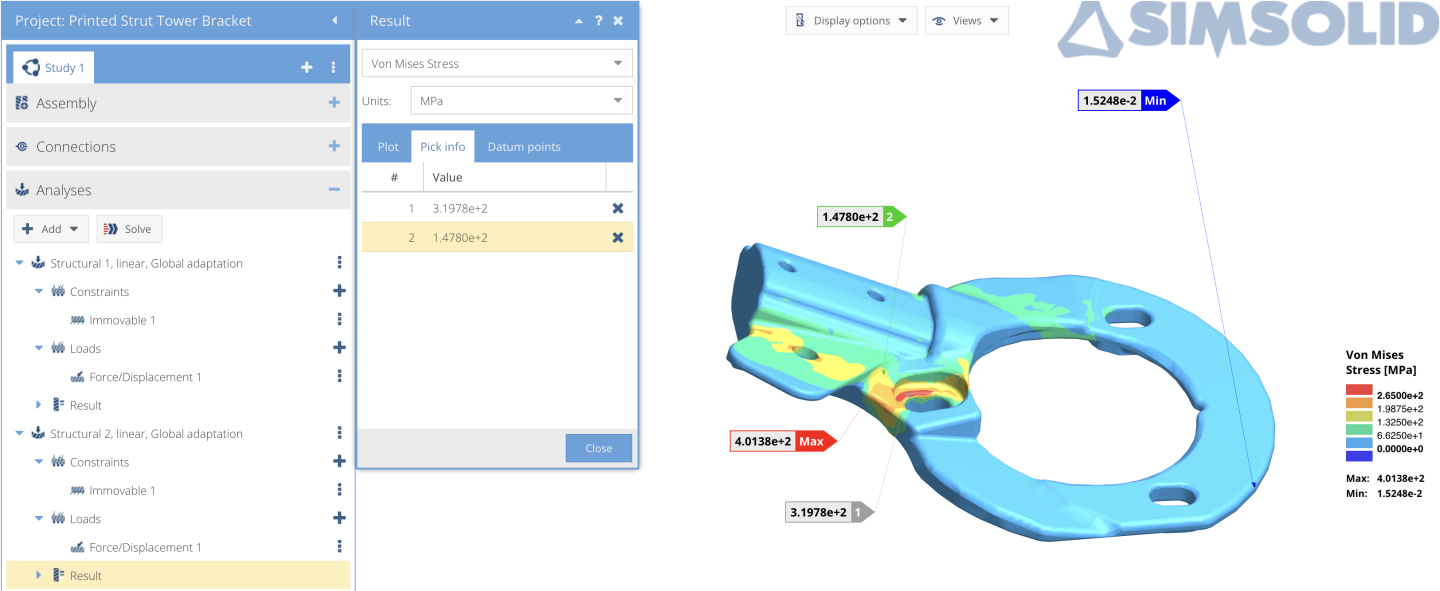Switch to the Plot tab
Image resolution: width=1440 pixels, height=591 pixels.
pos(388,147)
